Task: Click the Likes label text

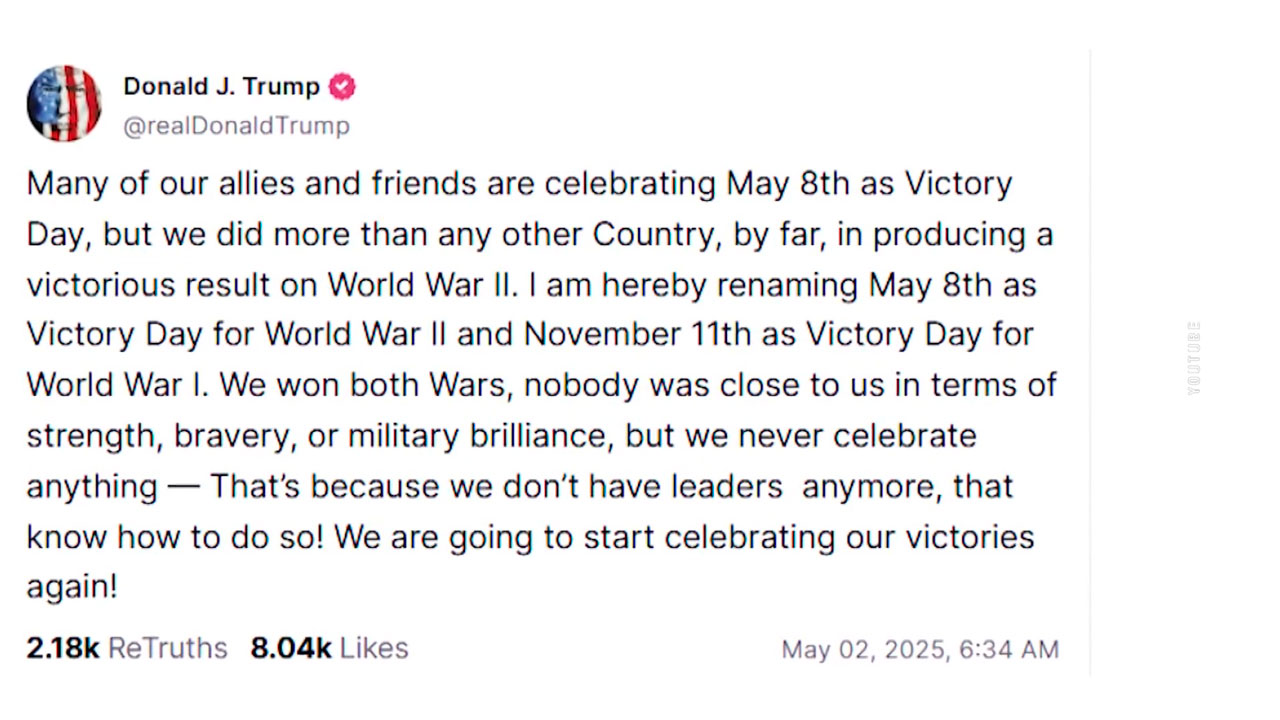Action: click(374, 648)
